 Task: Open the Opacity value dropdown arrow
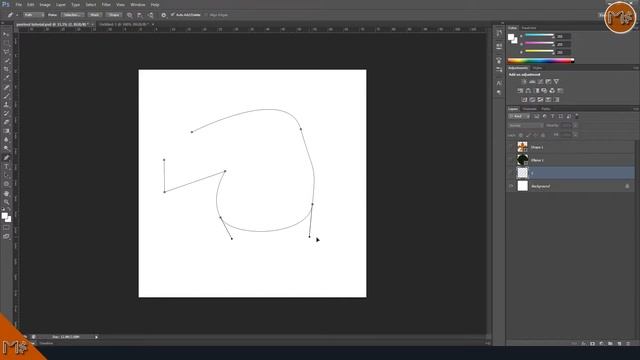click(575, 125)
